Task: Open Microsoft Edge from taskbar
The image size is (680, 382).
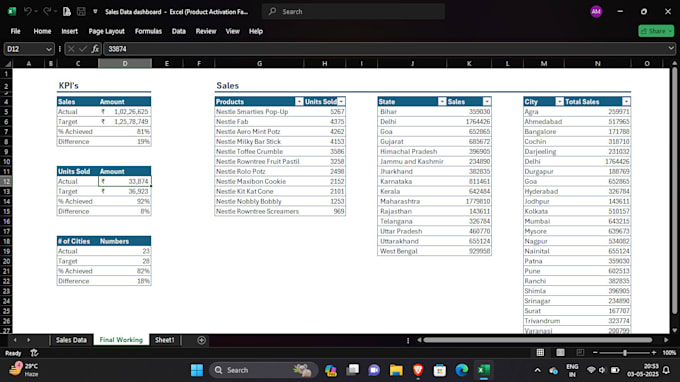Action: 461,370
